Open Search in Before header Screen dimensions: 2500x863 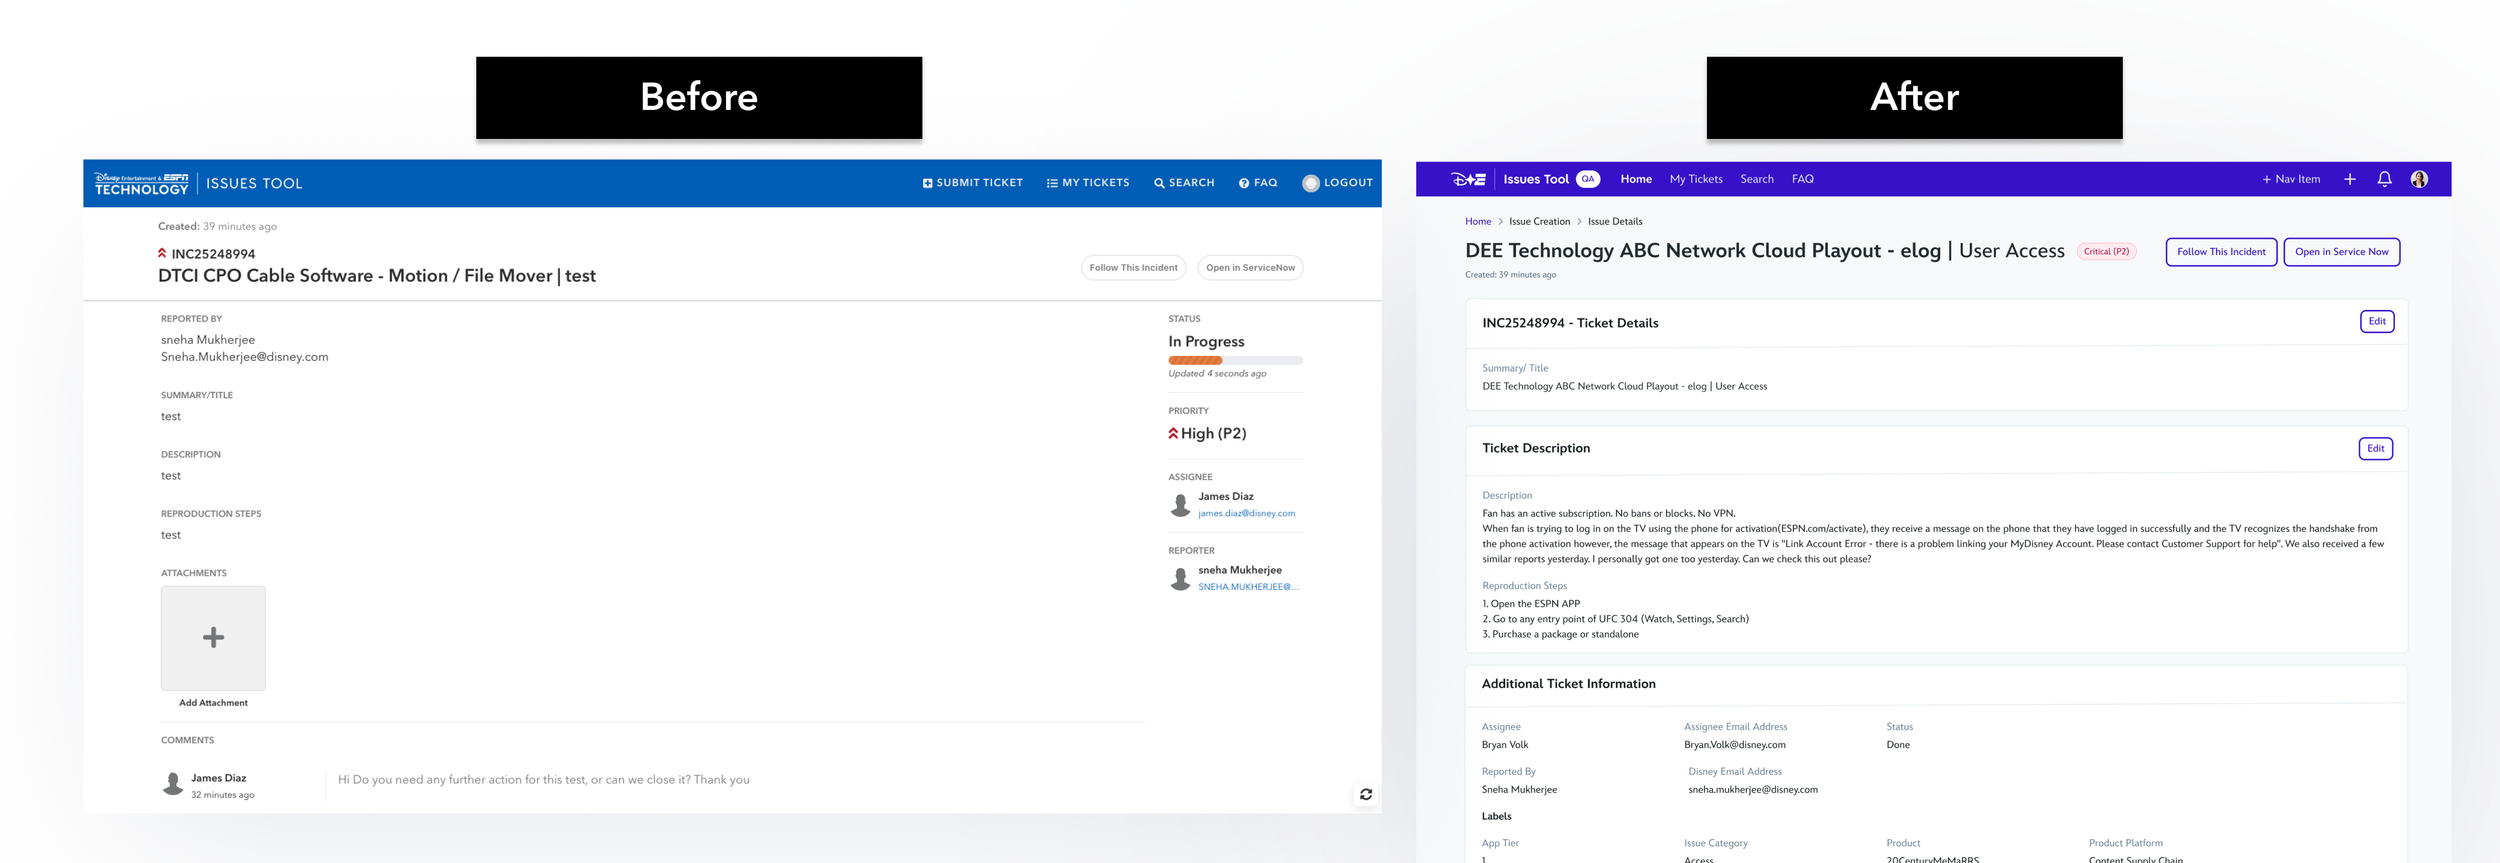pos(1184,183)
